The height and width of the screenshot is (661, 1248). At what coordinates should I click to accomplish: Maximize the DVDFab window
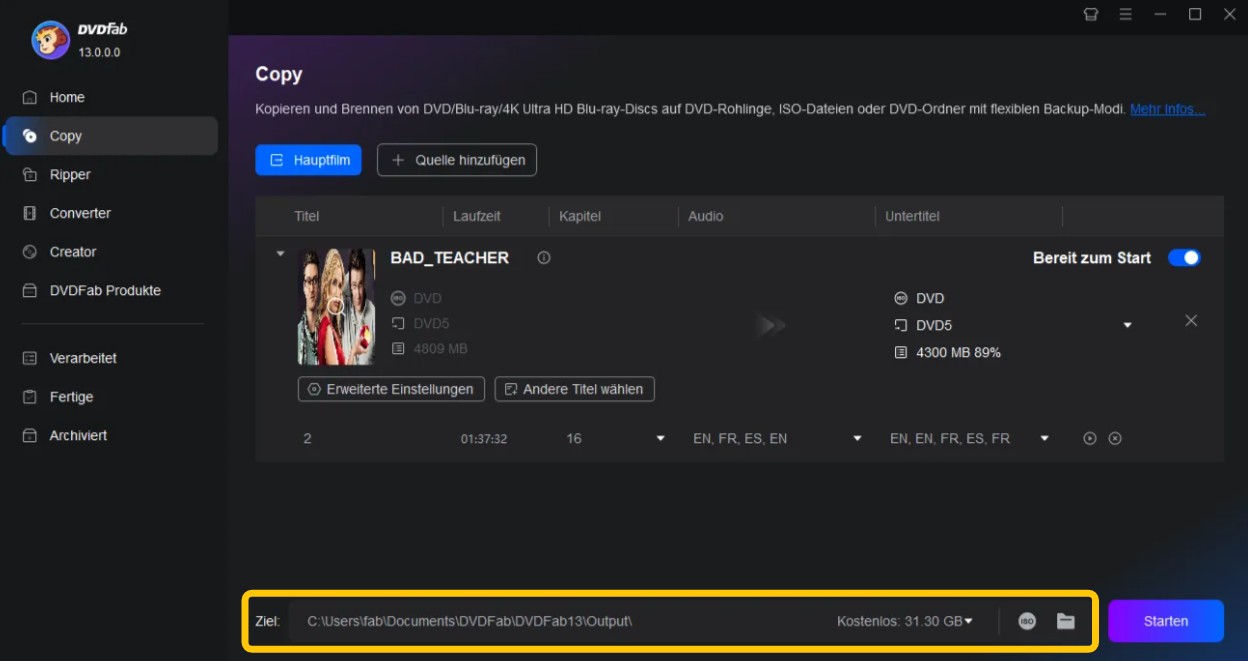pyautogui.click(x=1195, y=14)
